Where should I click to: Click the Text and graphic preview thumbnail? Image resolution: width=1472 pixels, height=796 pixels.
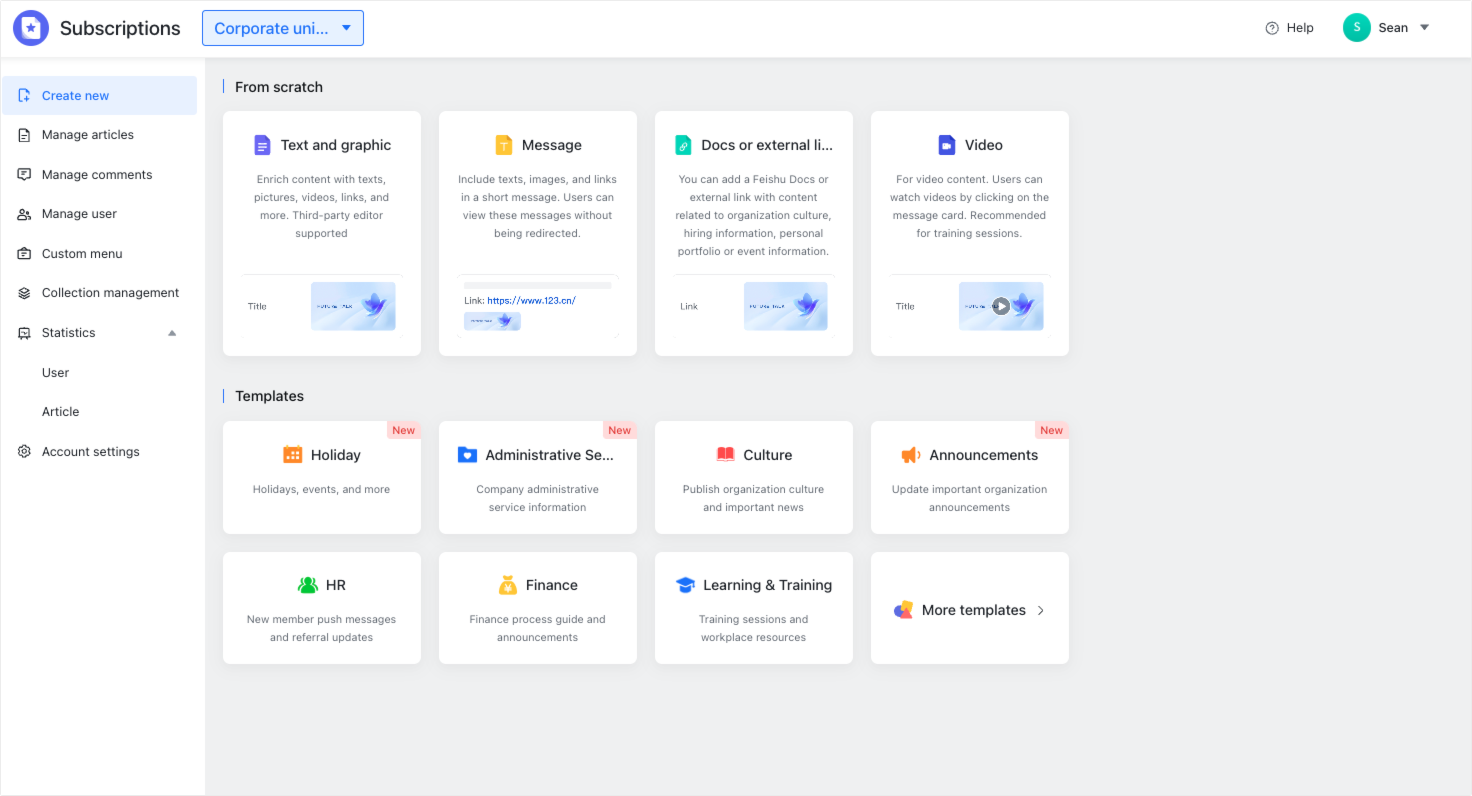(x=353, y=306)
